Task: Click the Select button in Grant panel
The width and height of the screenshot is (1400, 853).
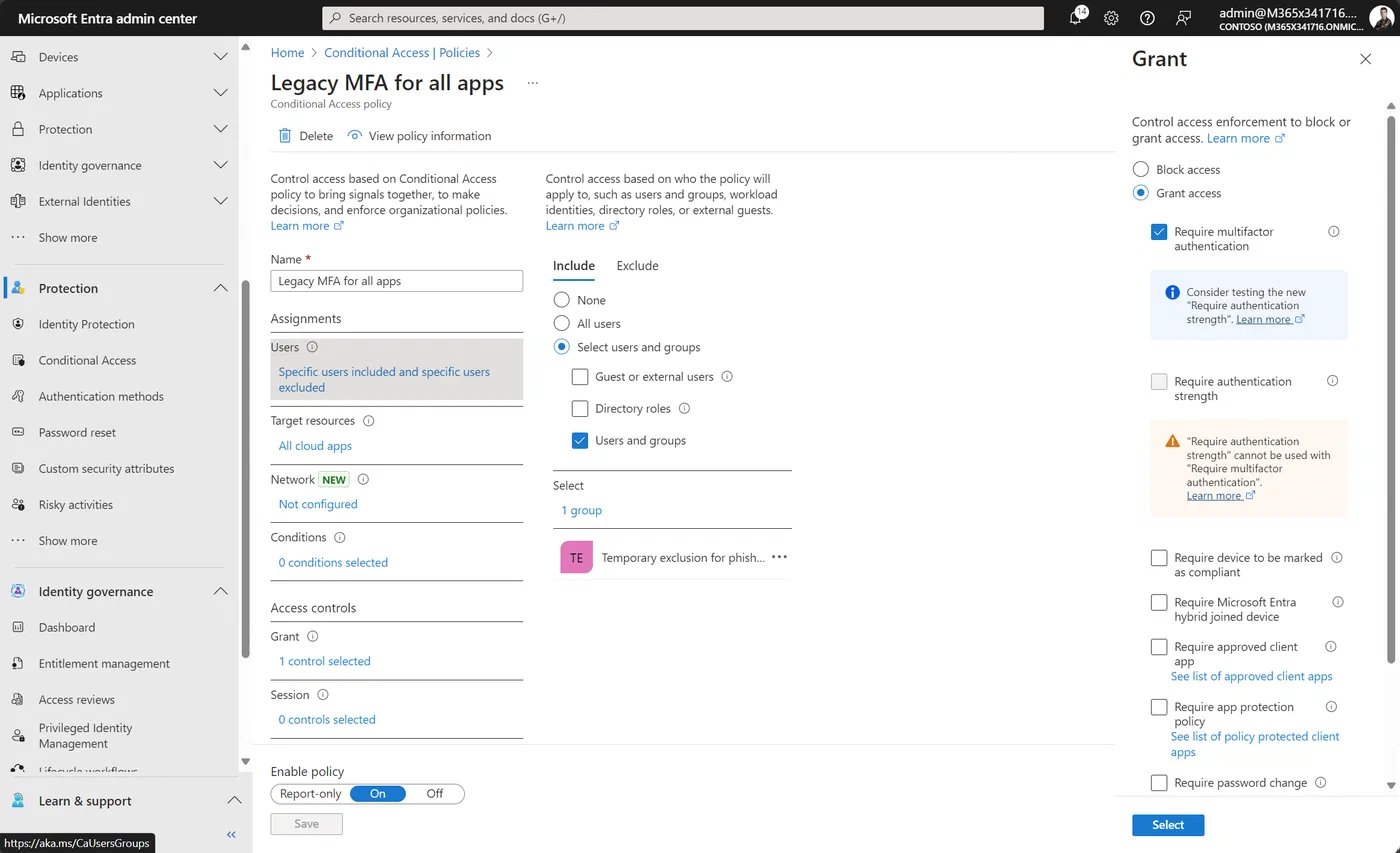Action: click(1168, 825)
